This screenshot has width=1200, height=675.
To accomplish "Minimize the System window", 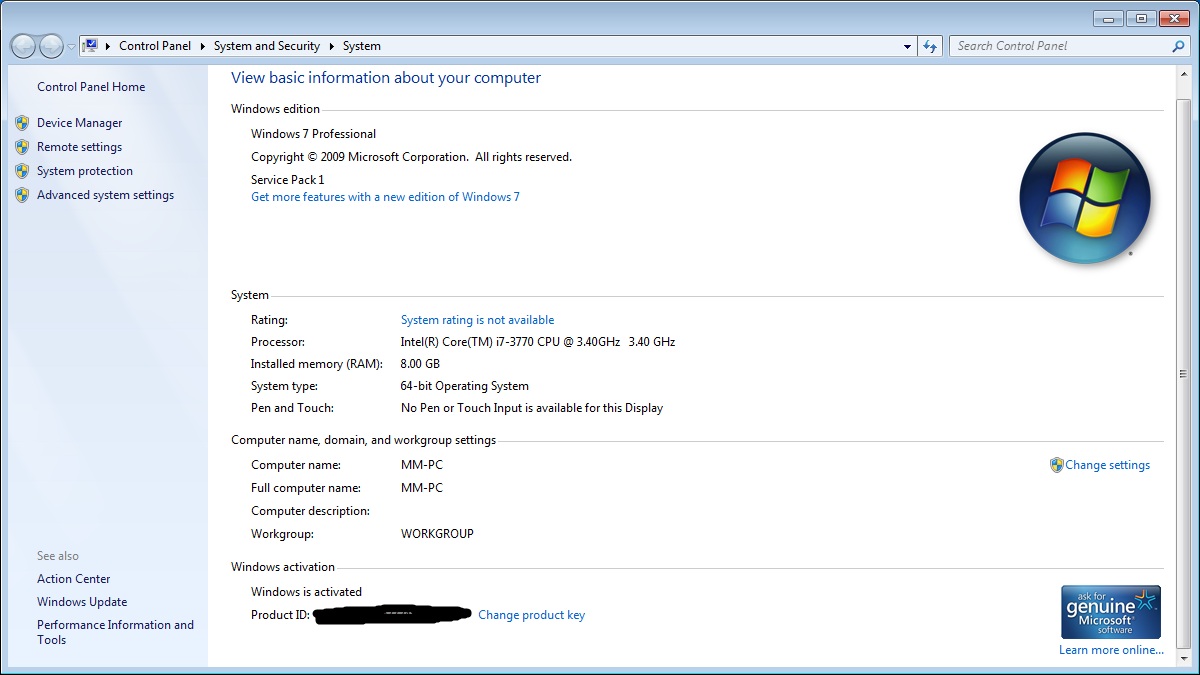I will [1108, 18].
